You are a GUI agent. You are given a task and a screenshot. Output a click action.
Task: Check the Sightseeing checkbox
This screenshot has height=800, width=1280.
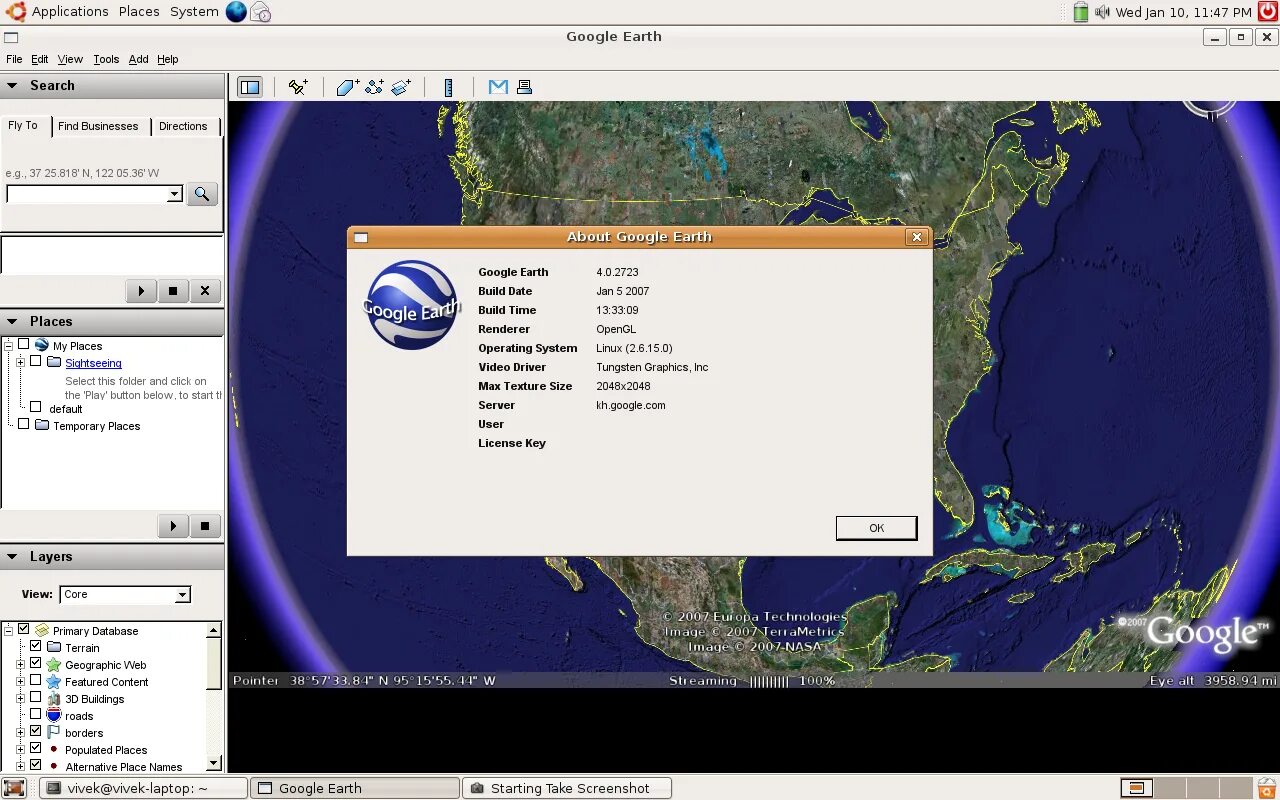pyautogui.click(x=36, y=361)
